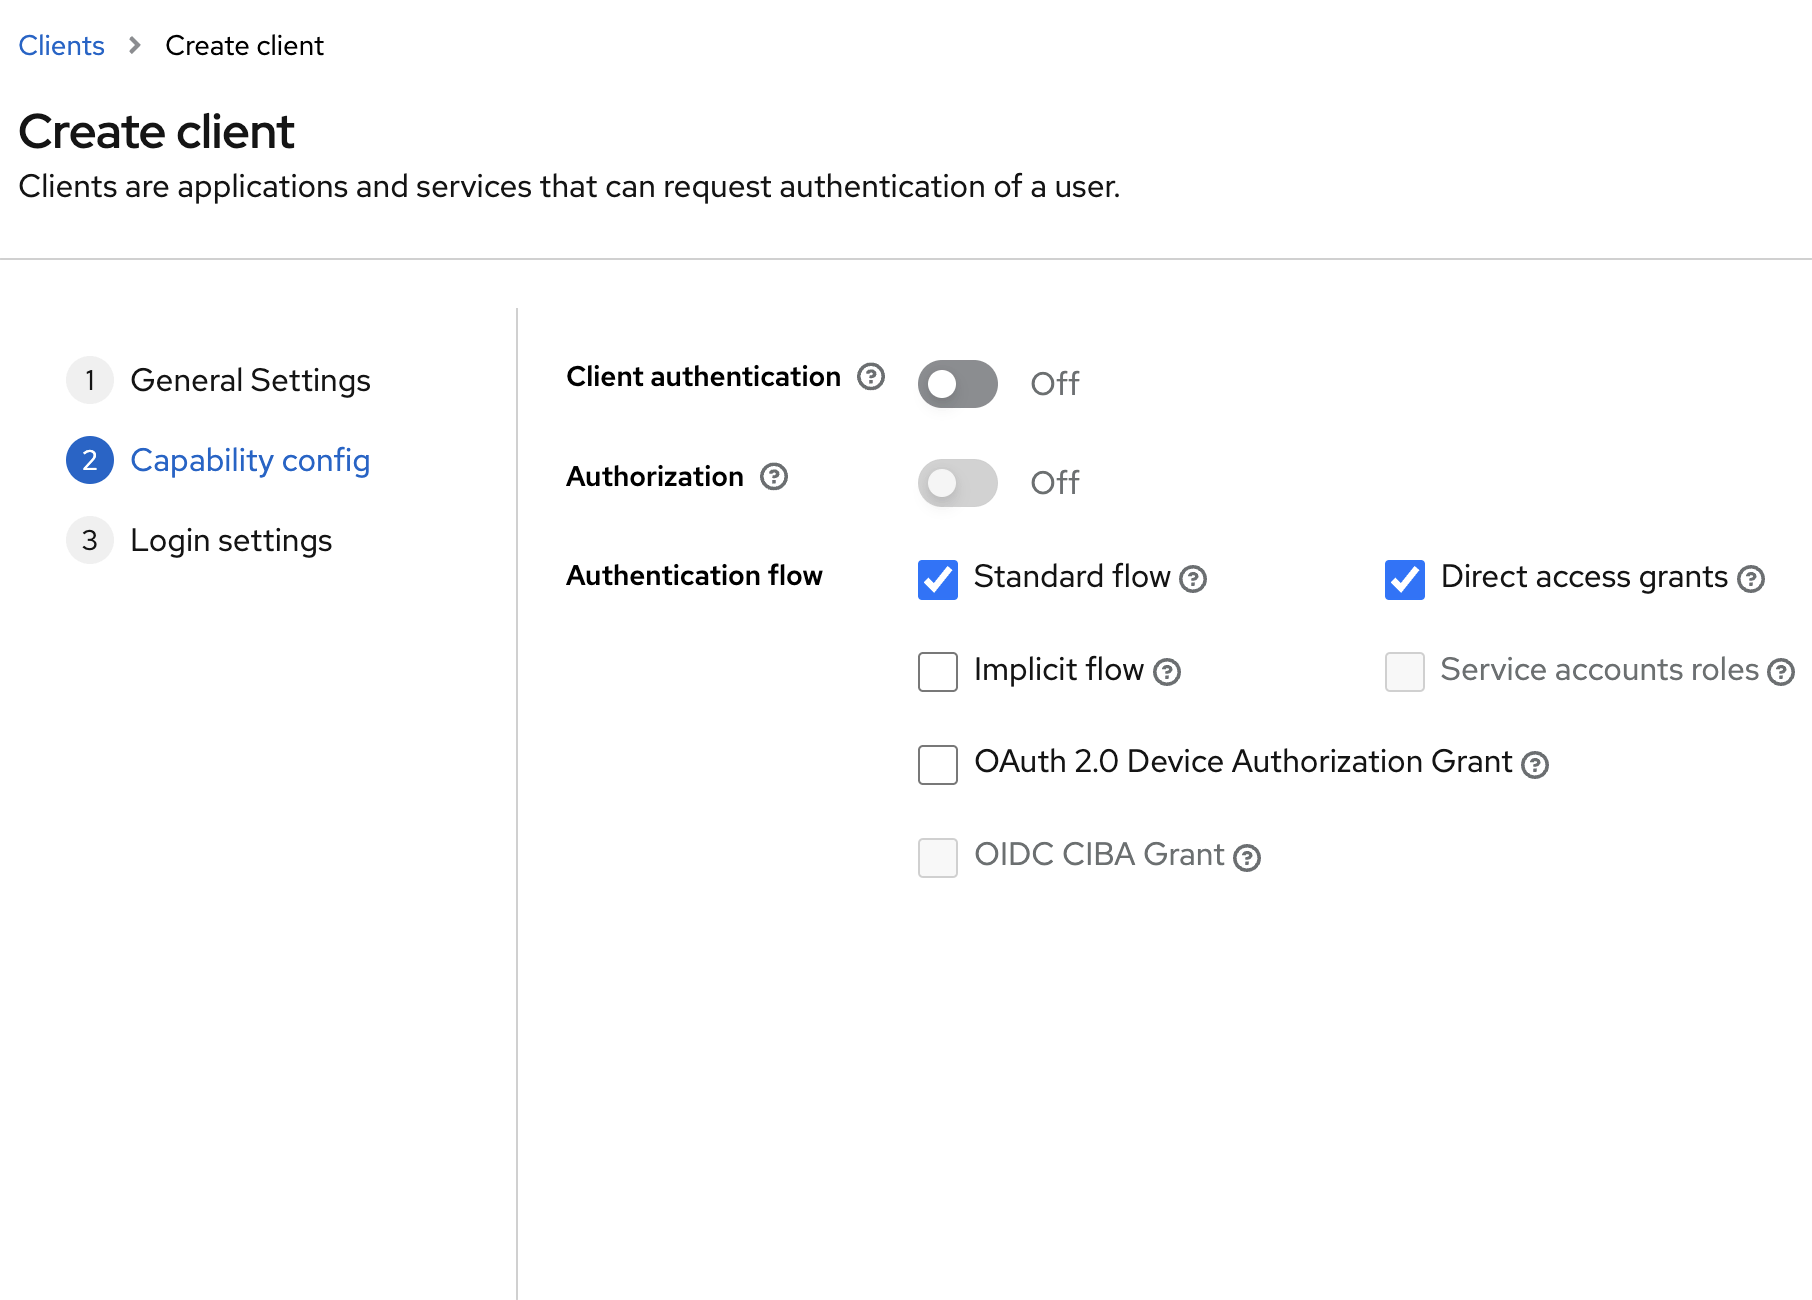Click the OIDC CIBA Grant help icon

(x=1247, y=858)
